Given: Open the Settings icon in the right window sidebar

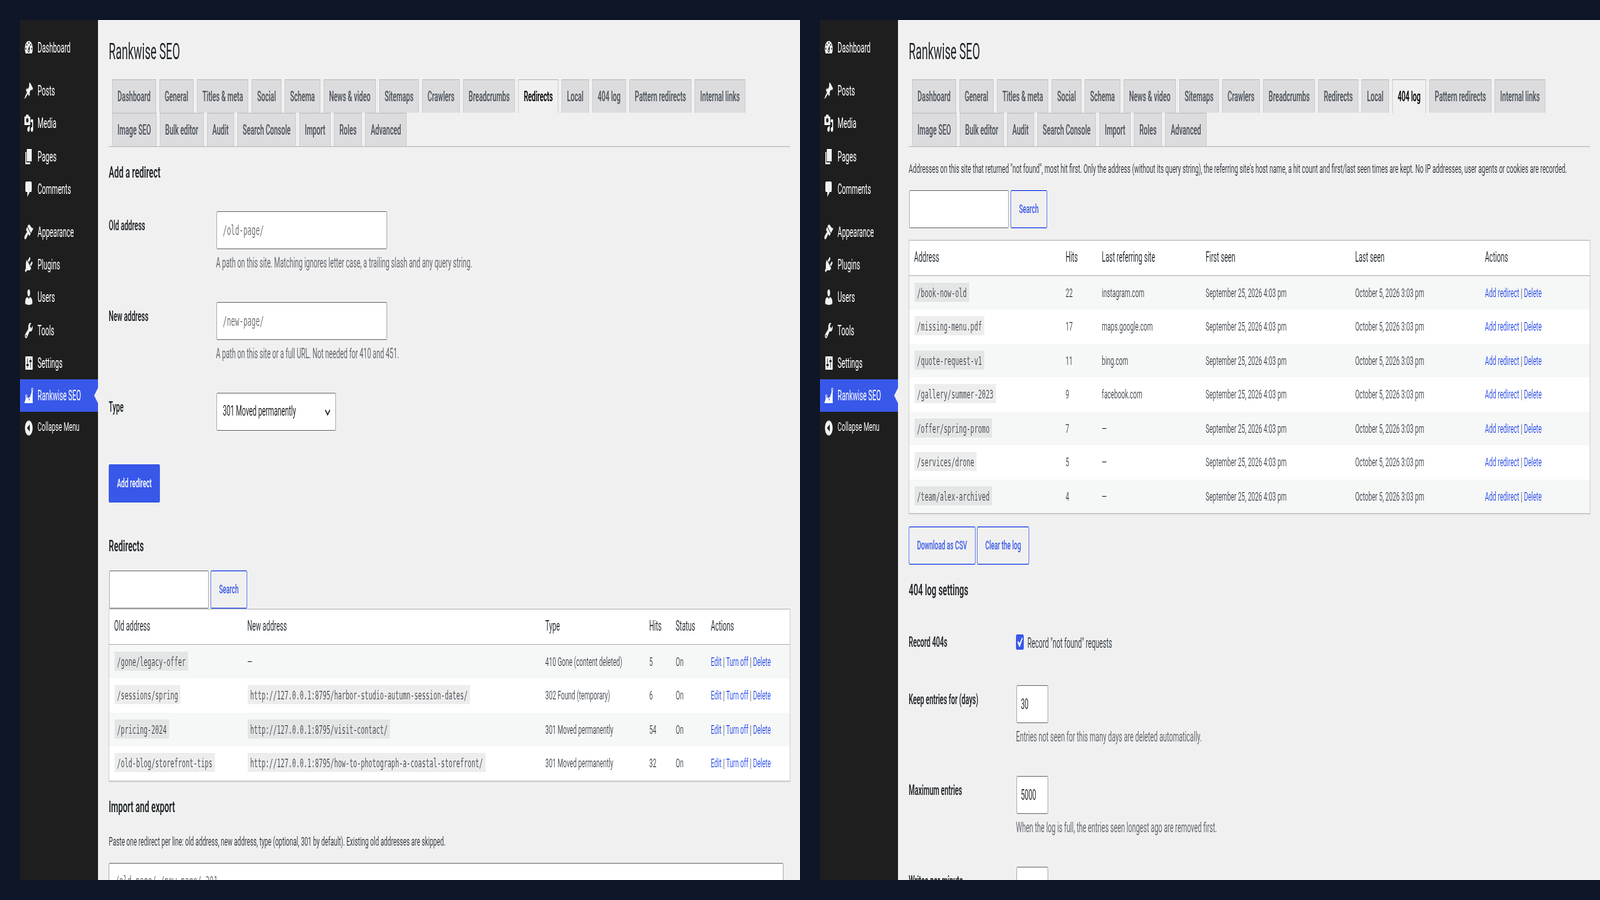Looking at the screenshot, I should click(829, 363).
